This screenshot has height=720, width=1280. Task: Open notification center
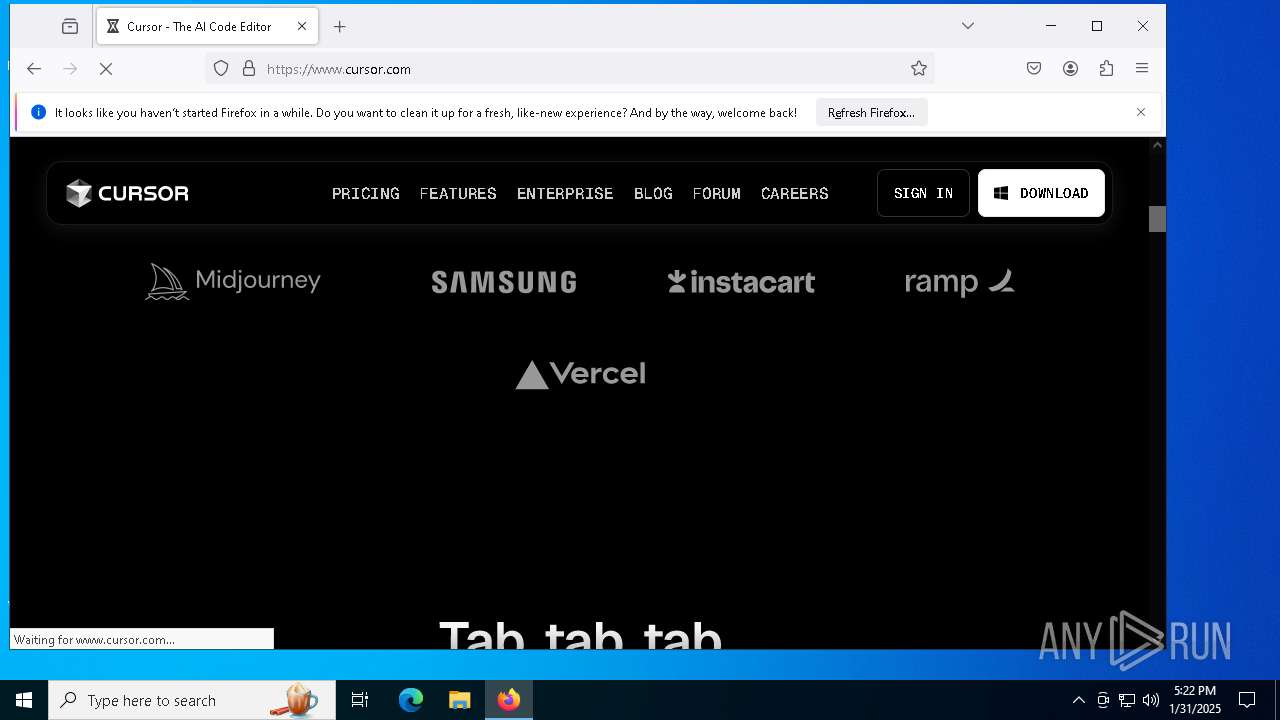tap(1247, 700)
